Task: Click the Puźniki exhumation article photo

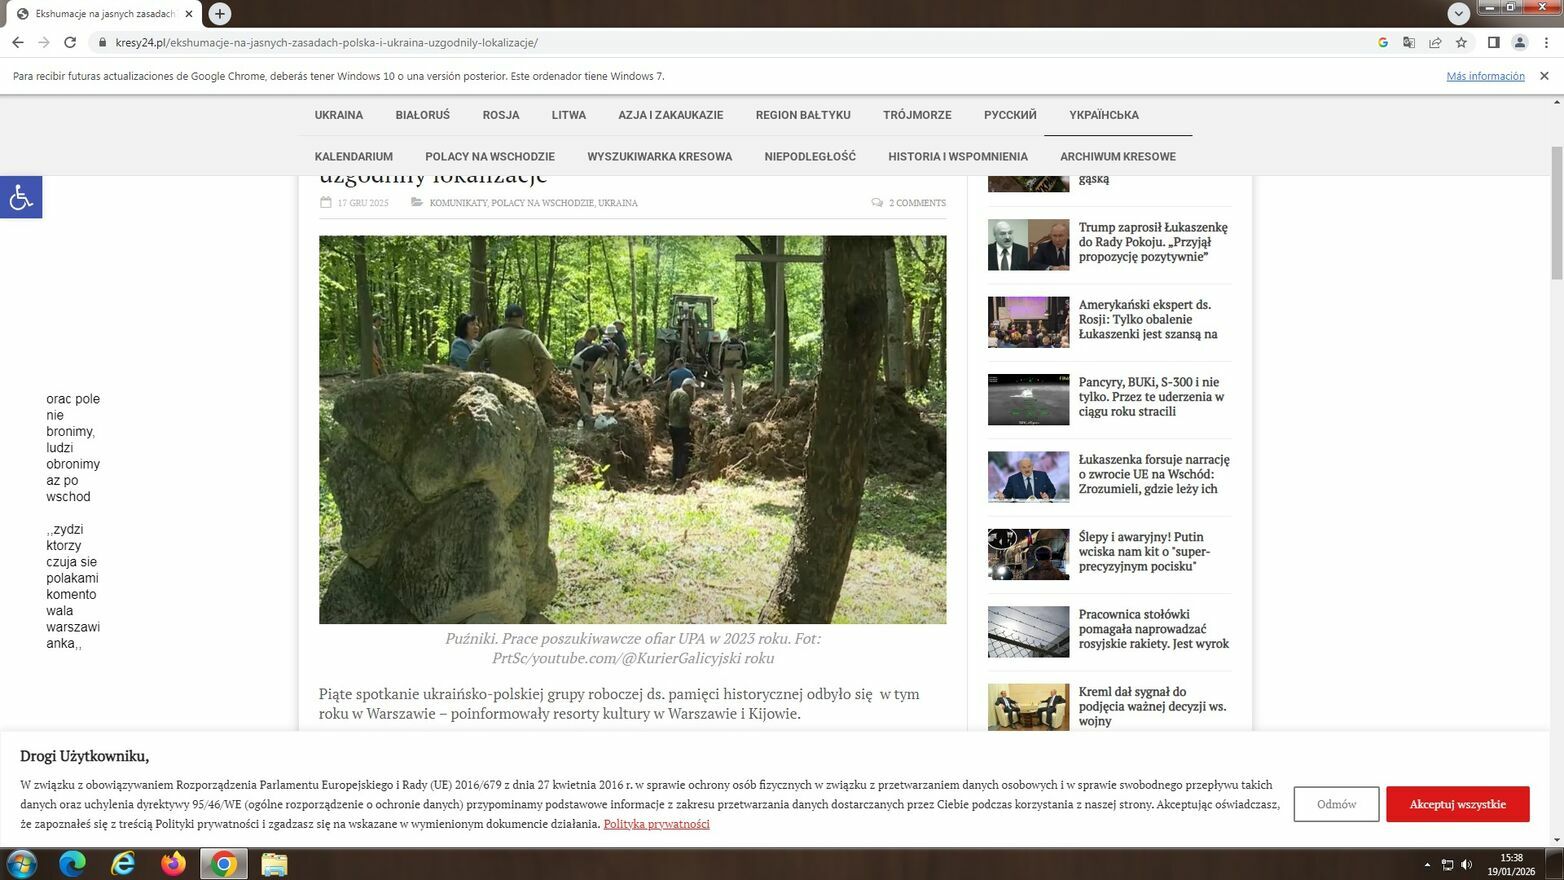Action: (632, 429)
